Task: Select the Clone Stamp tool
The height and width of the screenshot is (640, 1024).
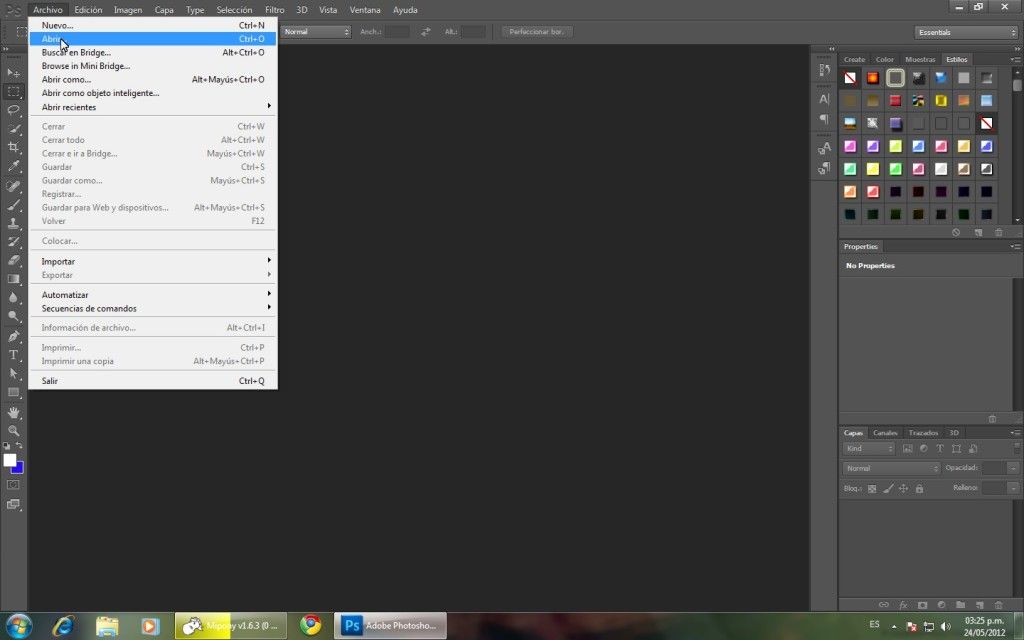Action: coord(13,223)
